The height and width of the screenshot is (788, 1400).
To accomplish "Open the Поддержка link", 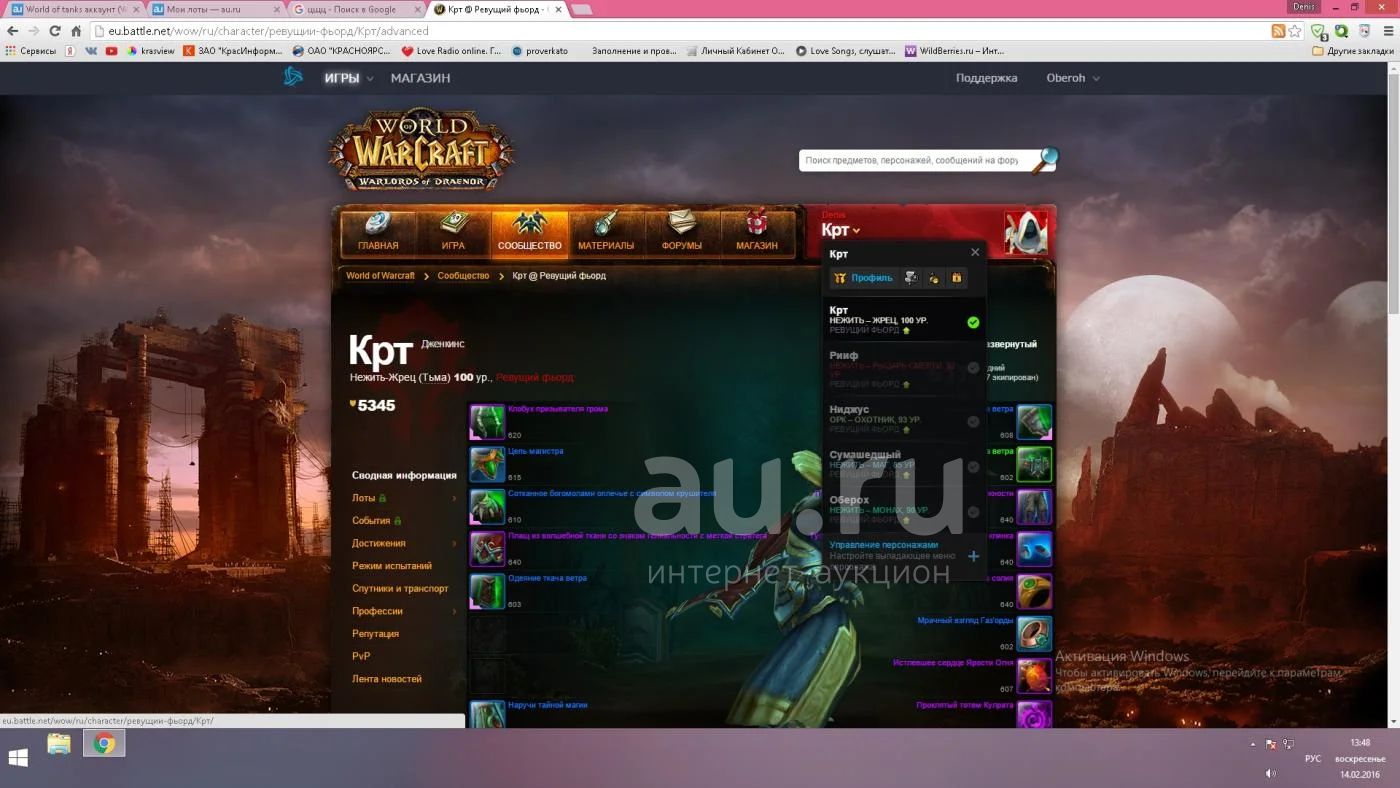I will 986,78.
